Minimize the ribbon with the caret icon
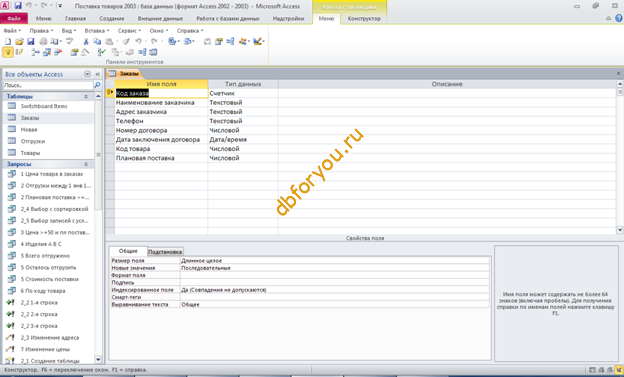 [608, 18]
